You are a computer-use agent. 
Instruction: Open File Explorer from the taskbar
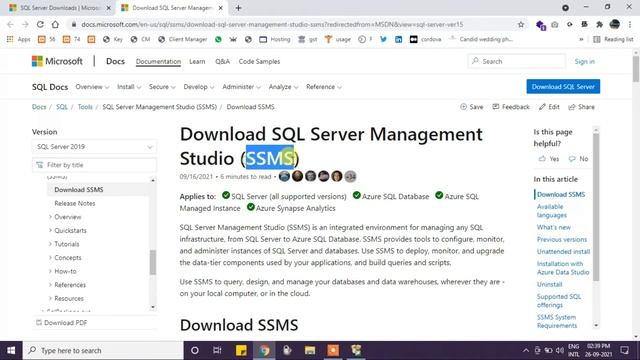tap(310, 350)
